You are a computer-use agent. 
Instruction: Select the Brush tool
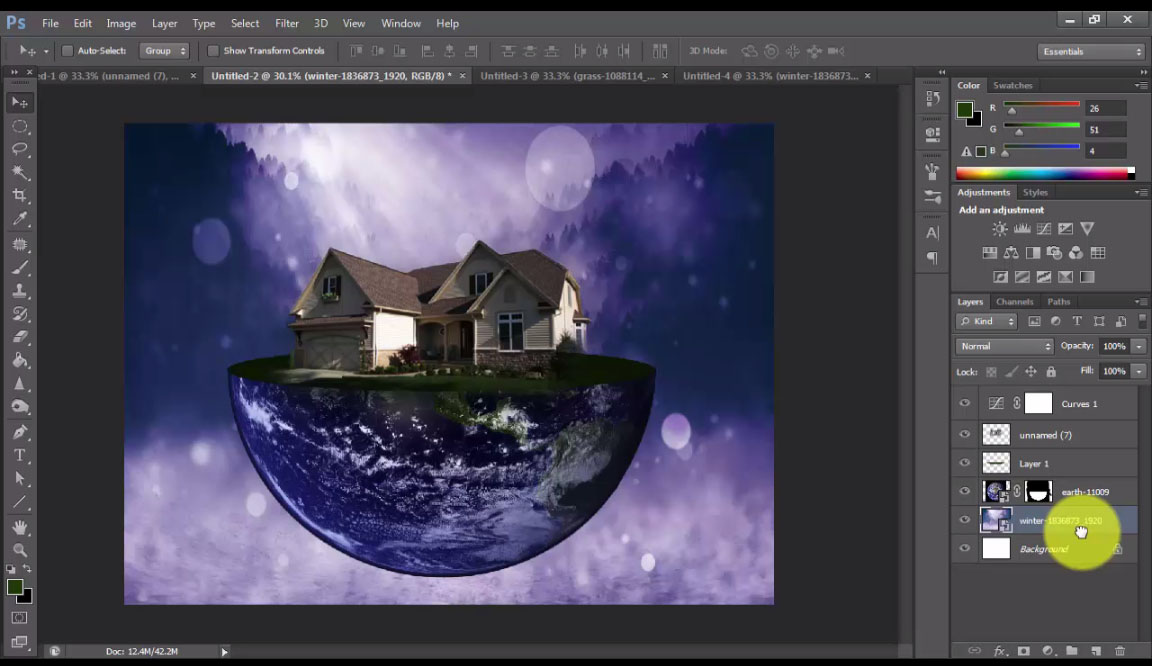(x=20, y=267)
